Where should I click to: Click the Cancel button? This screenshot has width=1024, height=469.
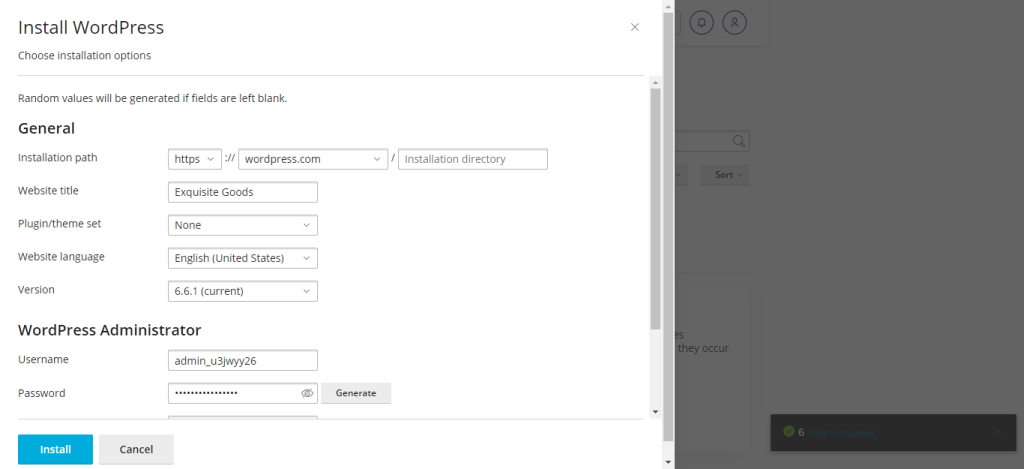136,449
